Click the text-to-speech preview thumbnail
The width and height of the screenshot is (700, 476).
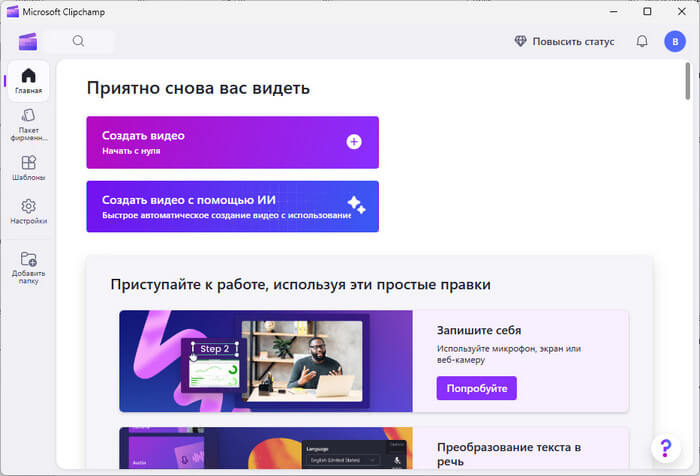tap(266, 448)
